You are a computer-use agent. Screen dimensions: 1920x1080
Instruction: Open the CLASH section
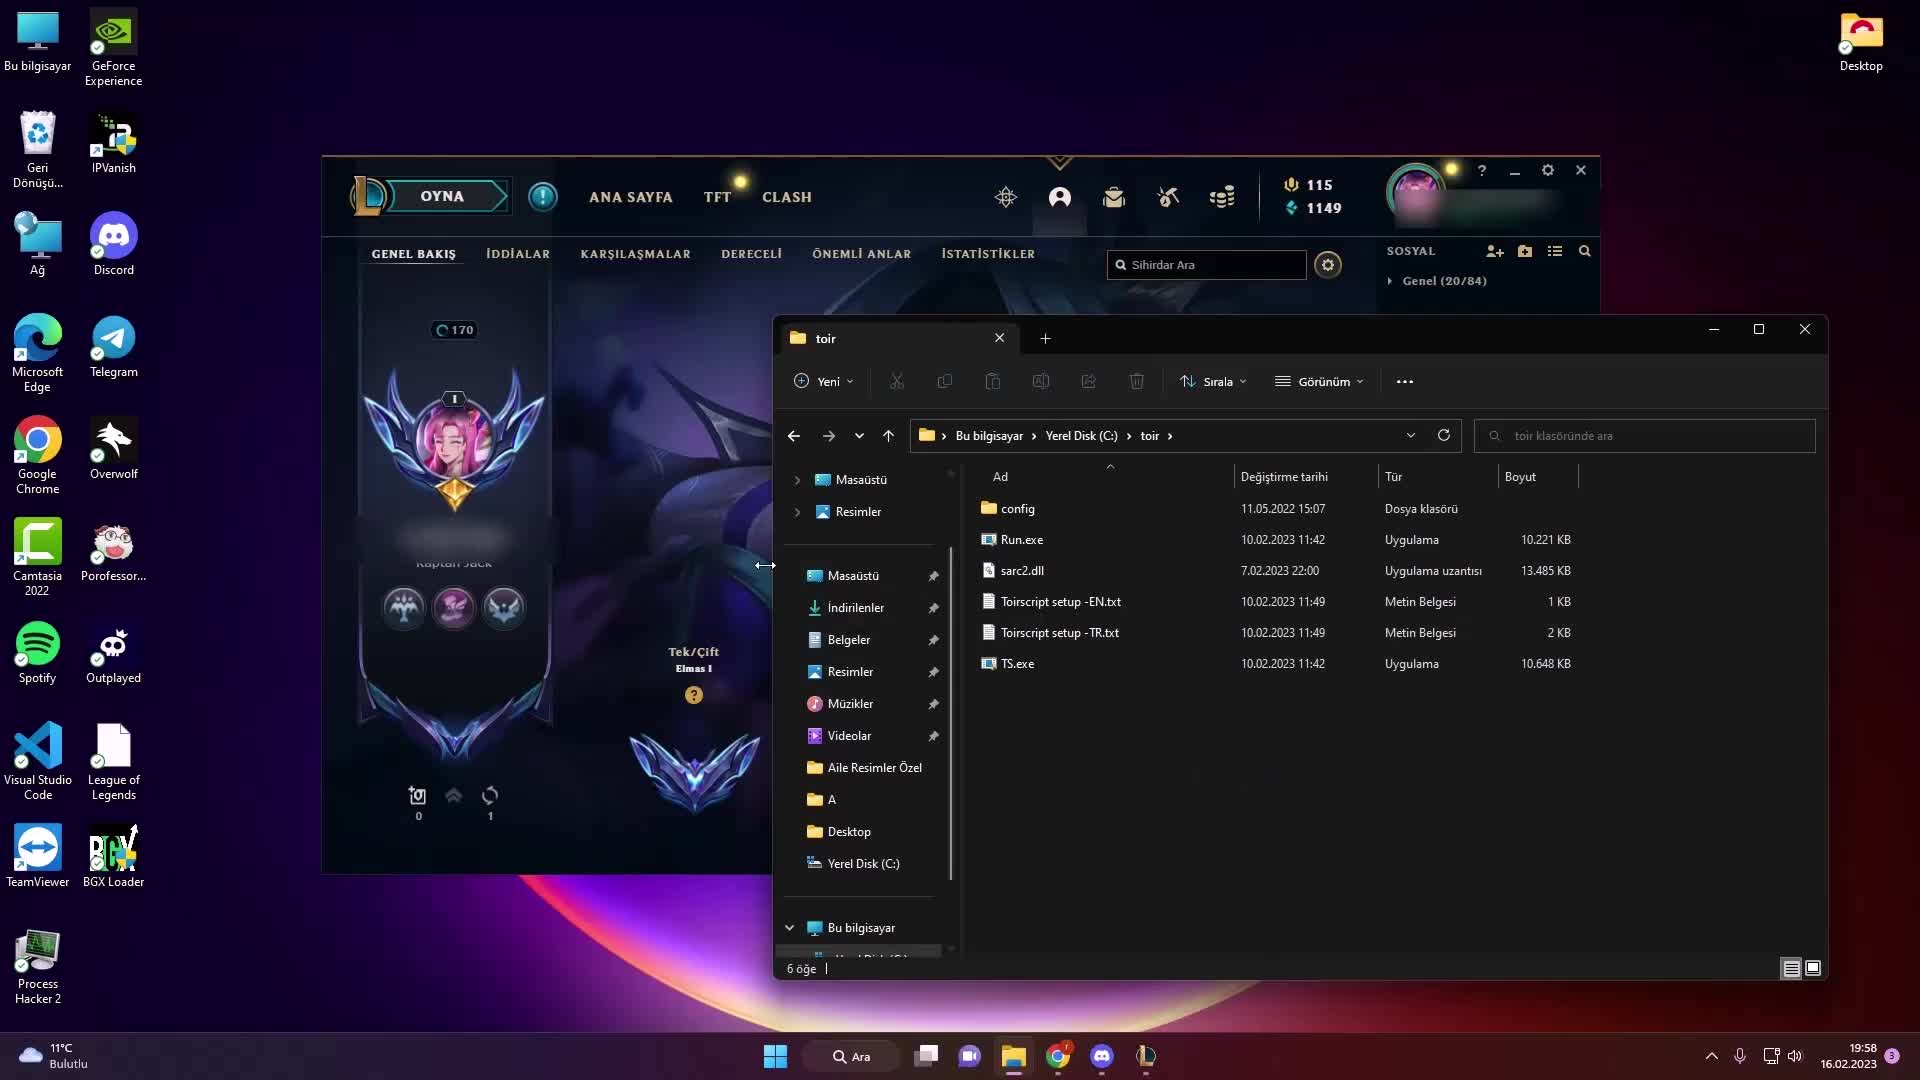tap(787, 197)
